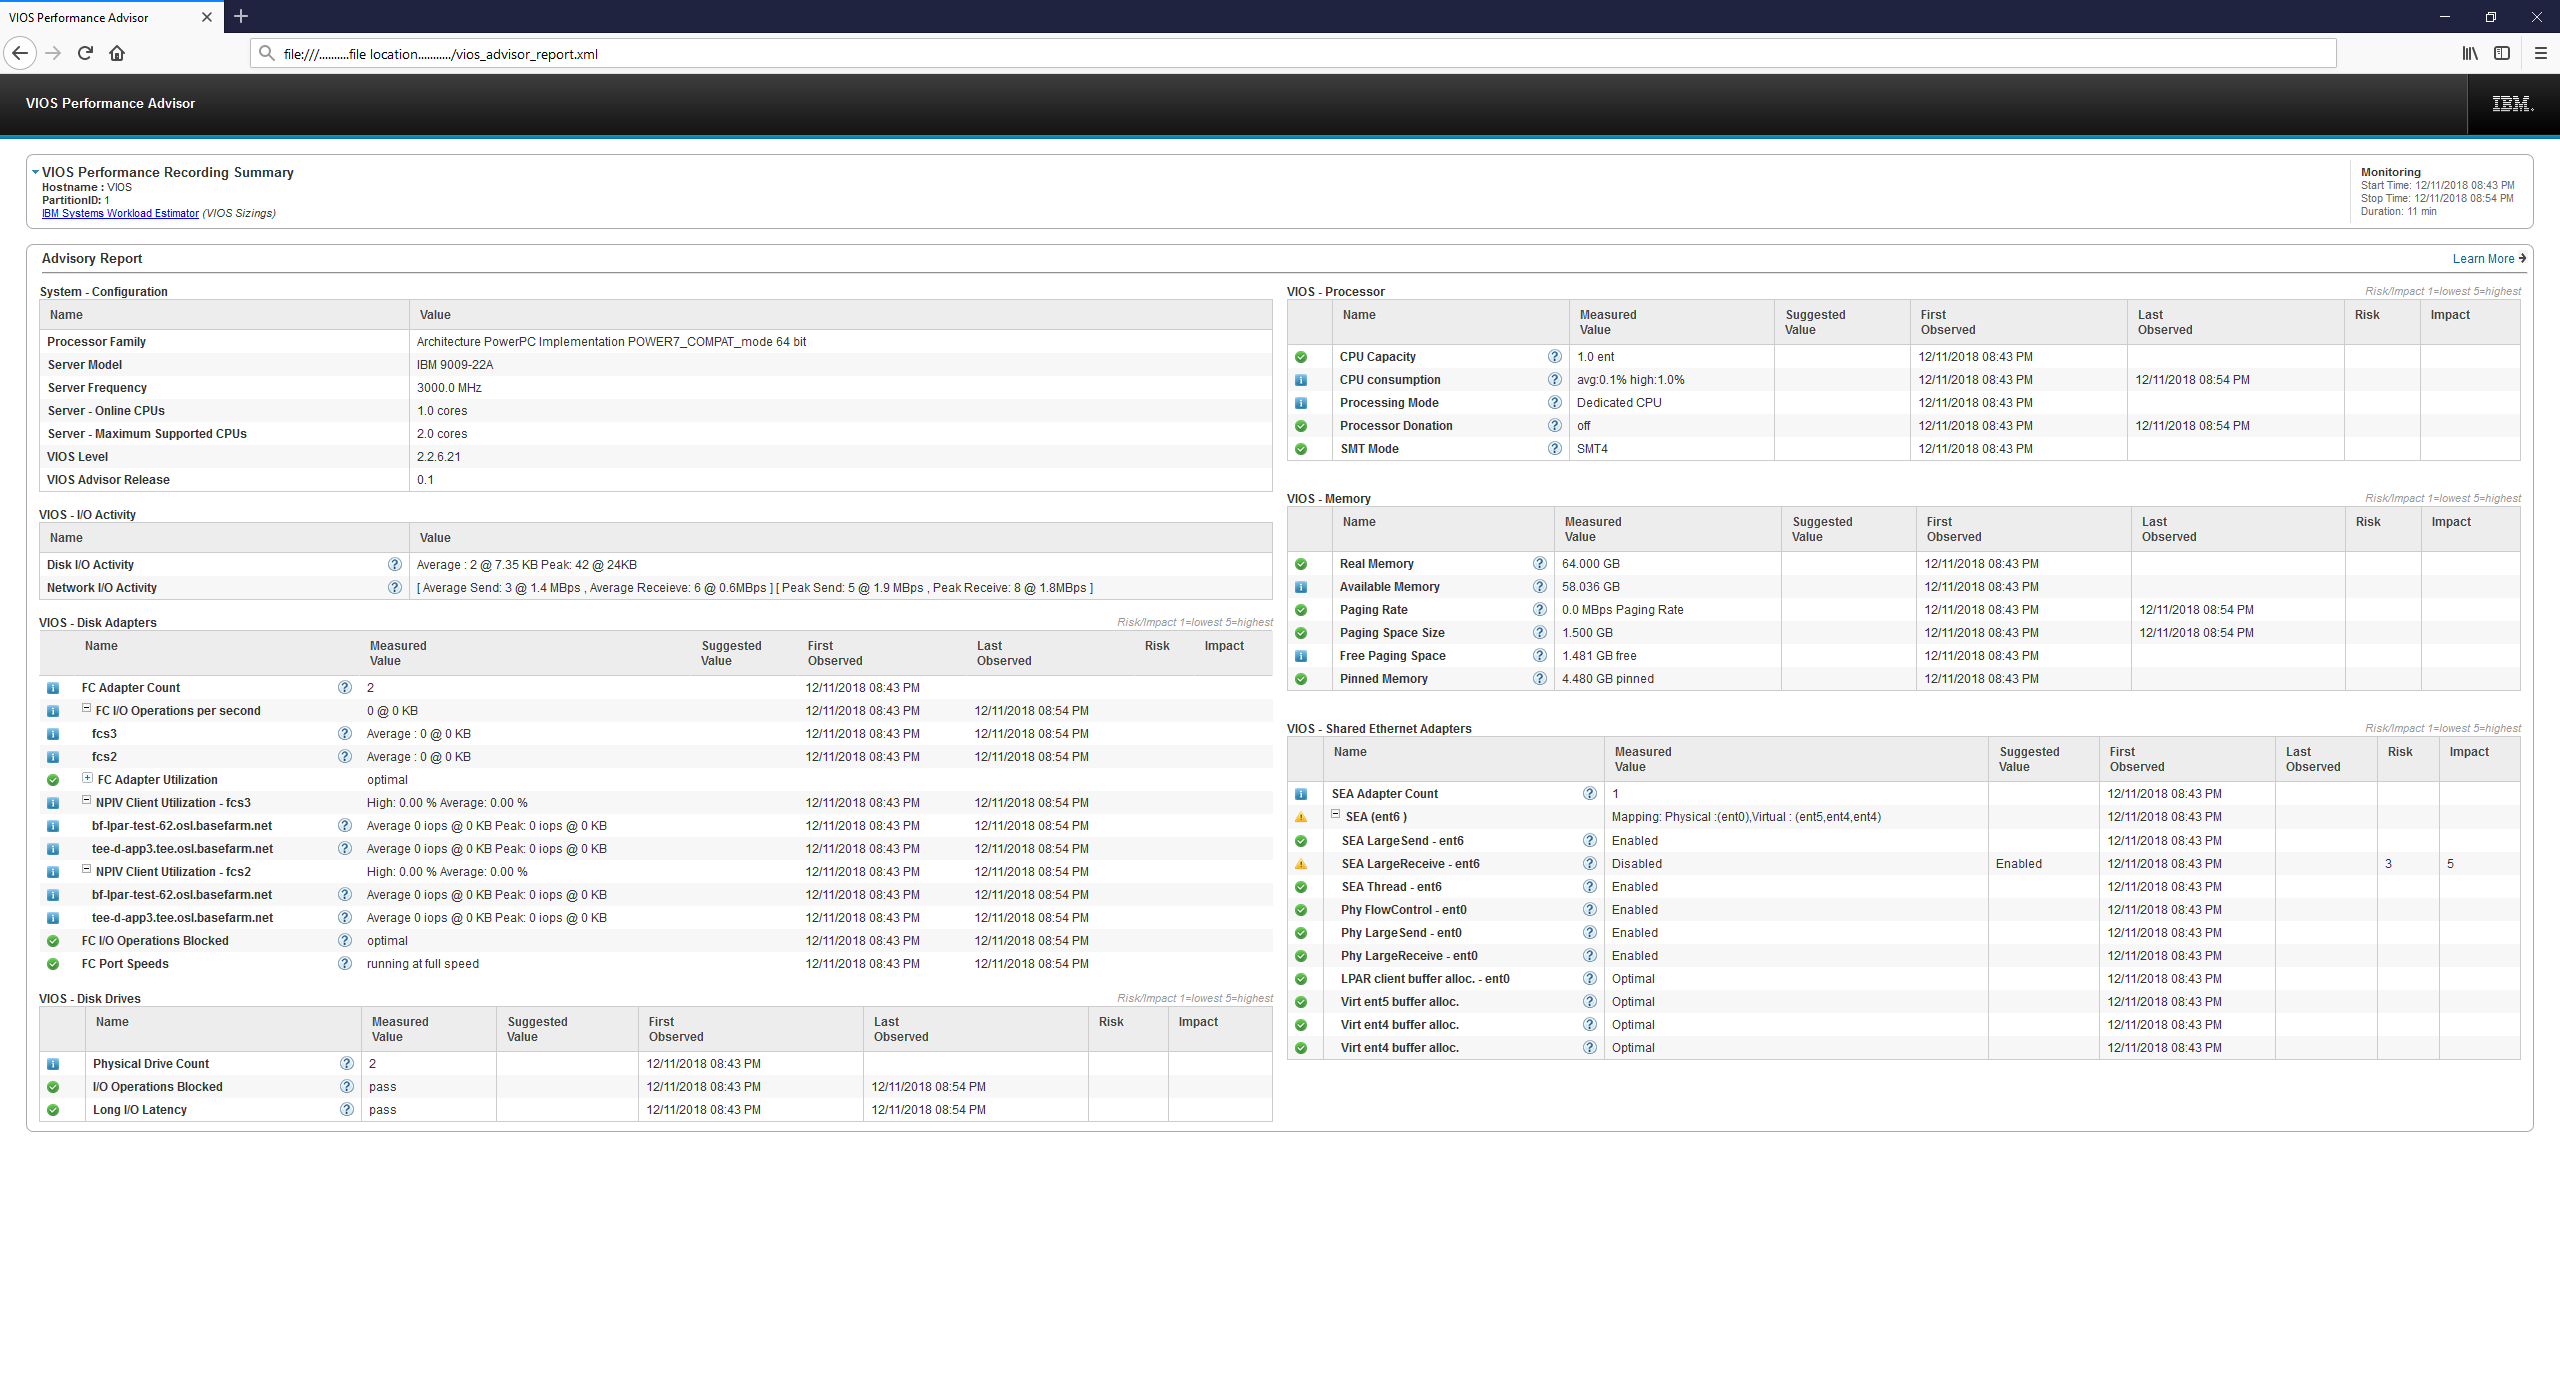The height and width of the screenshot is (1400, 2560).
Task: Open the Library icon in browser toolbar
Action: [x=2470, y=53]
